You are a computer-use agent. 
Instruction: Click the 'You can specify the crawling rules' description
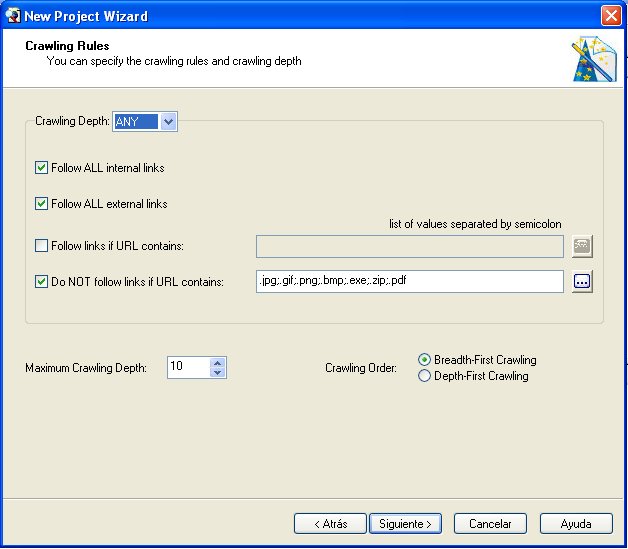click(174, 61)
